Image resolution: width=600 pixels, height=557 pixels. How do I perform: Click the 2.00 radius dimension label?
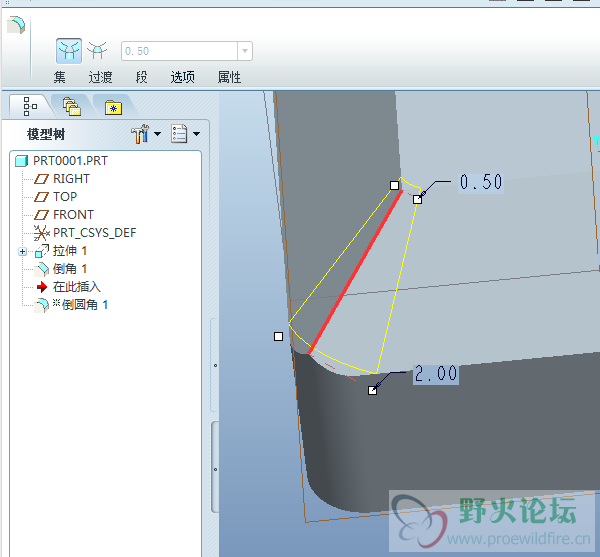click(436, 374)
